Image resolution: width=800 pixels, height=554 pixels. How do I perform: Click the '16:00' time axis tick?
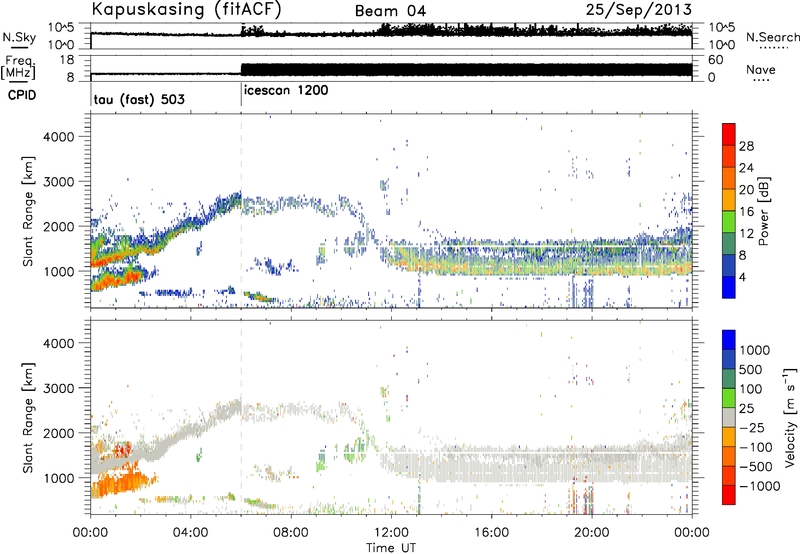click(491, 533)
